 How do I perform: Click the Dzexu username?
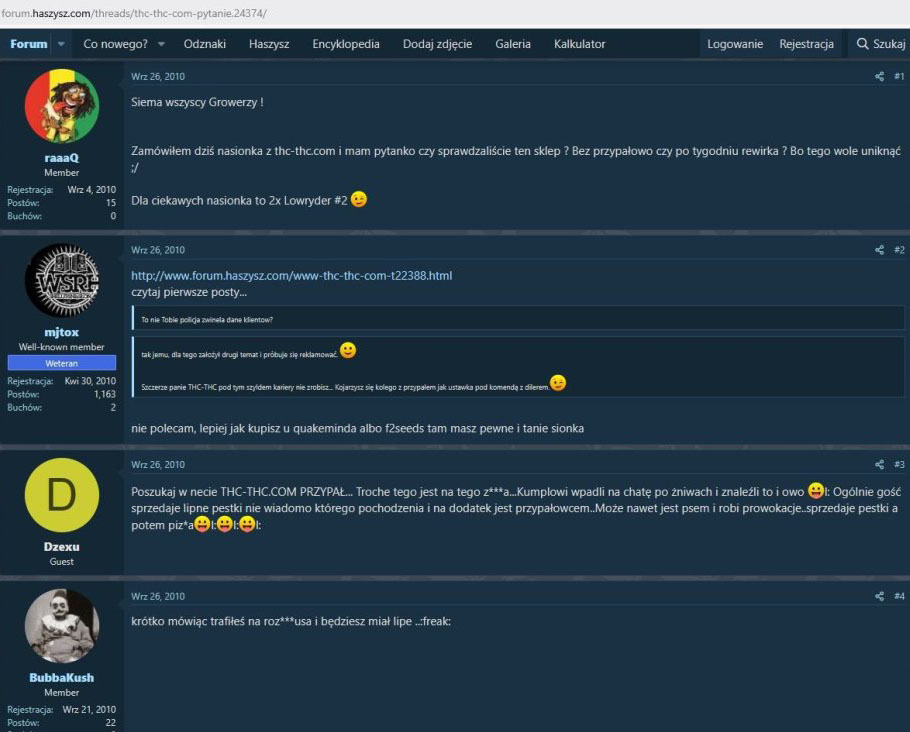[x=62, y=547]
